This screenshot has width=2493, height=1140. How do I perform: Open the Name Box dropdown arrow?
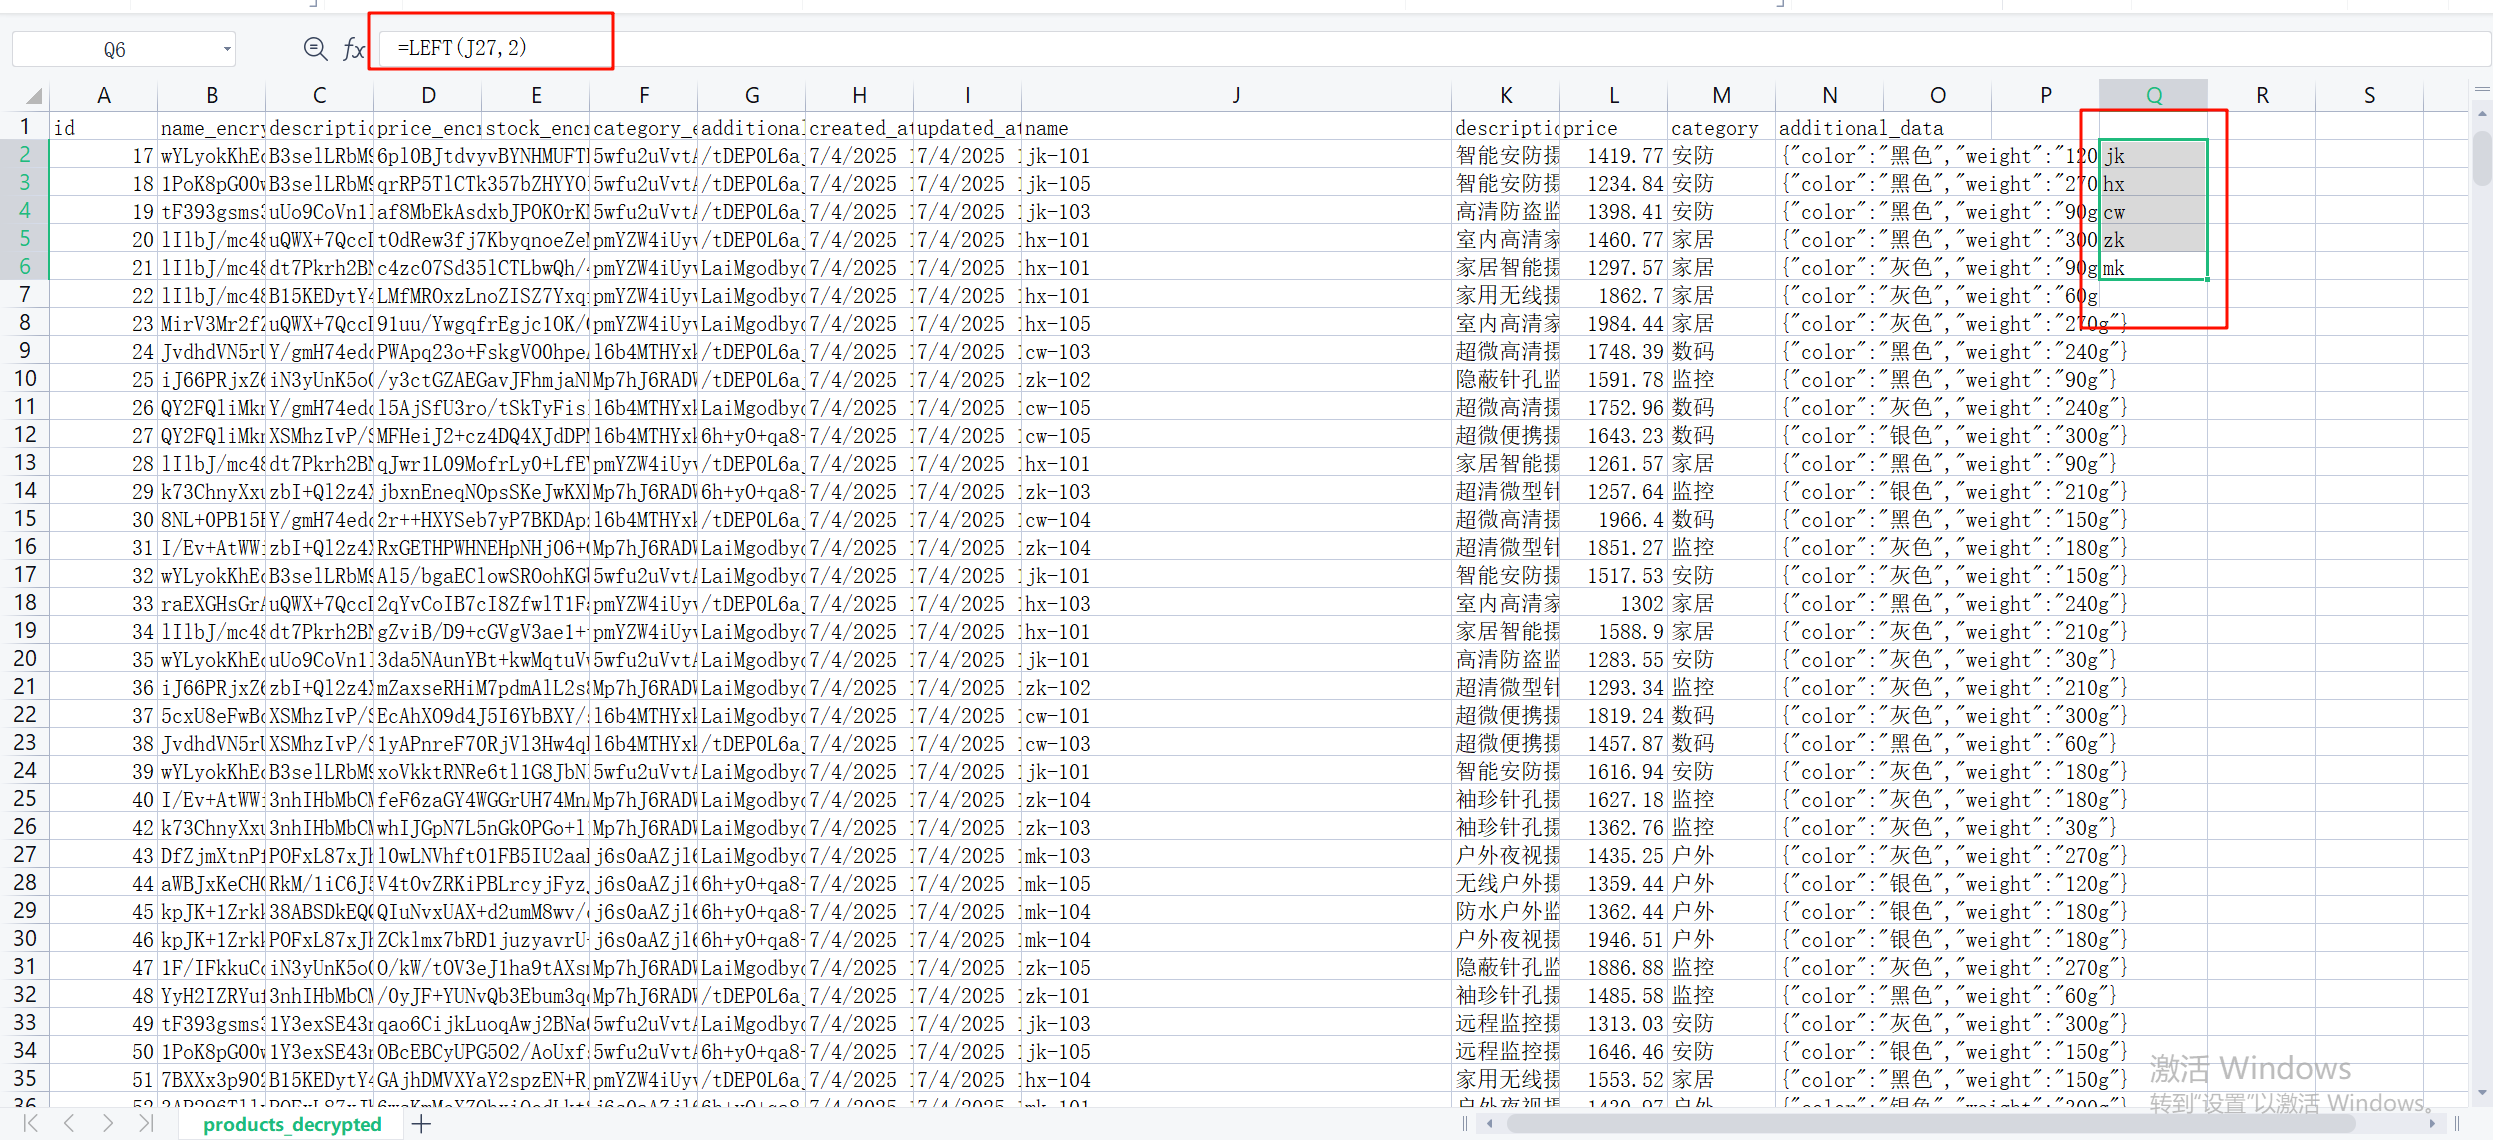pos(227,49)
